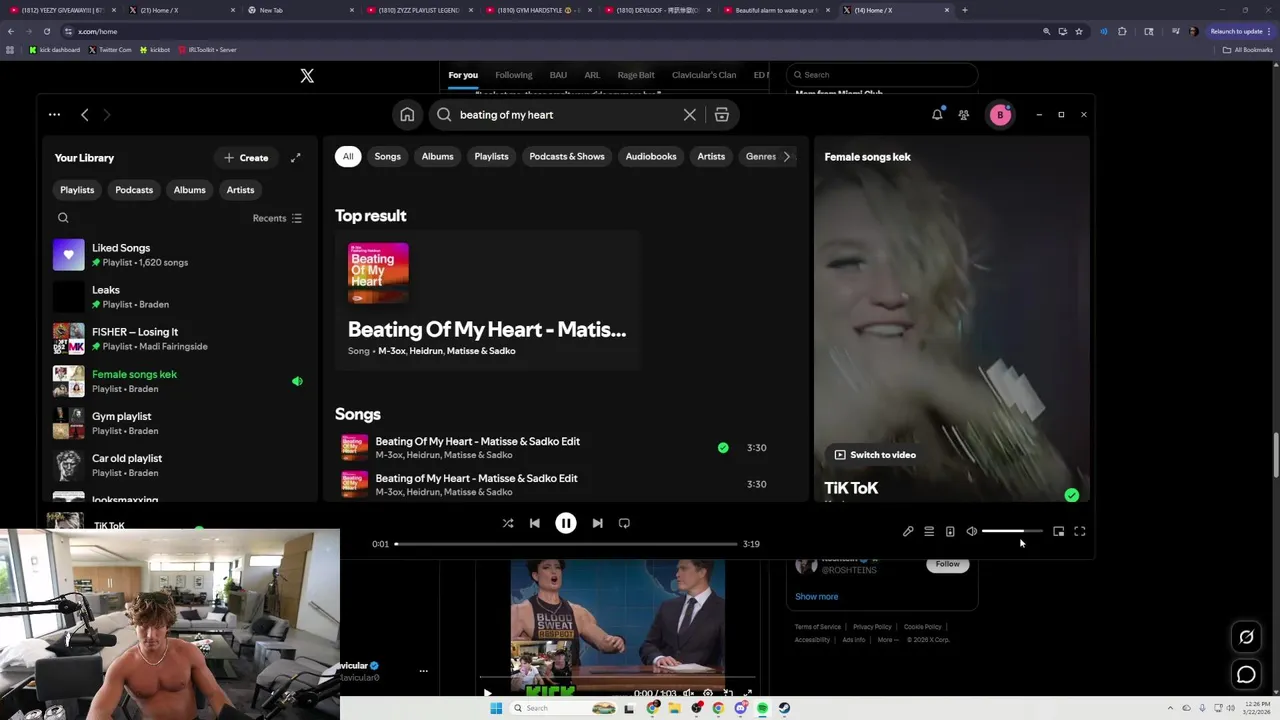Open the Recents sort dropdown in Your Library
Viewport: 1280px width, 720px height.
pyautogui.click(x=277, y=218)
